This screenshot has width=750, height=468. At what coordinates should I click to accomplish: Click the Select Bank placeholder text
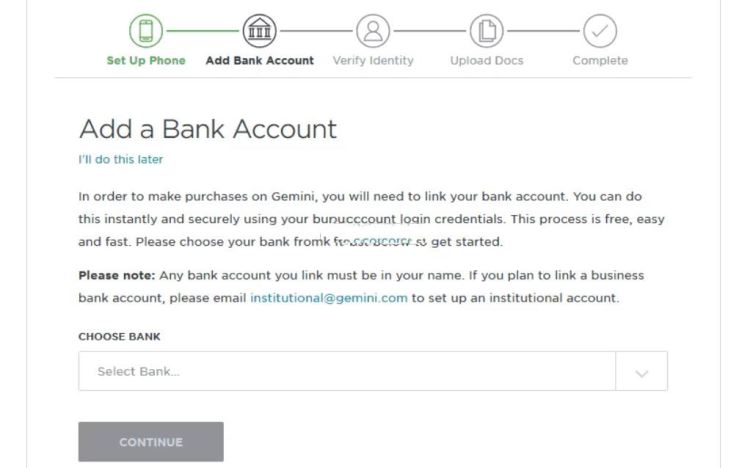coord(138,372)
